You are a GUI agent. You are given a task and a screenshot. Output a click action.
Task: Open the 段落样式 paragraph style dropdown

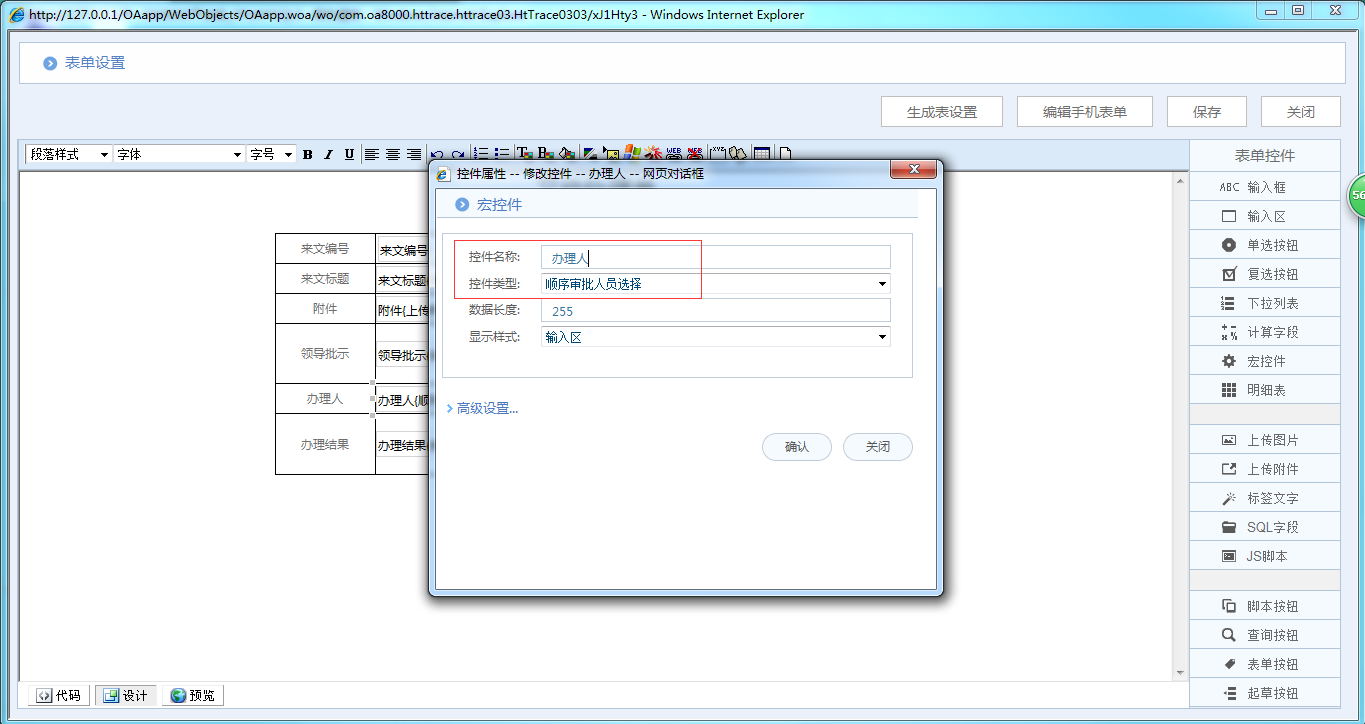(69, 154)
